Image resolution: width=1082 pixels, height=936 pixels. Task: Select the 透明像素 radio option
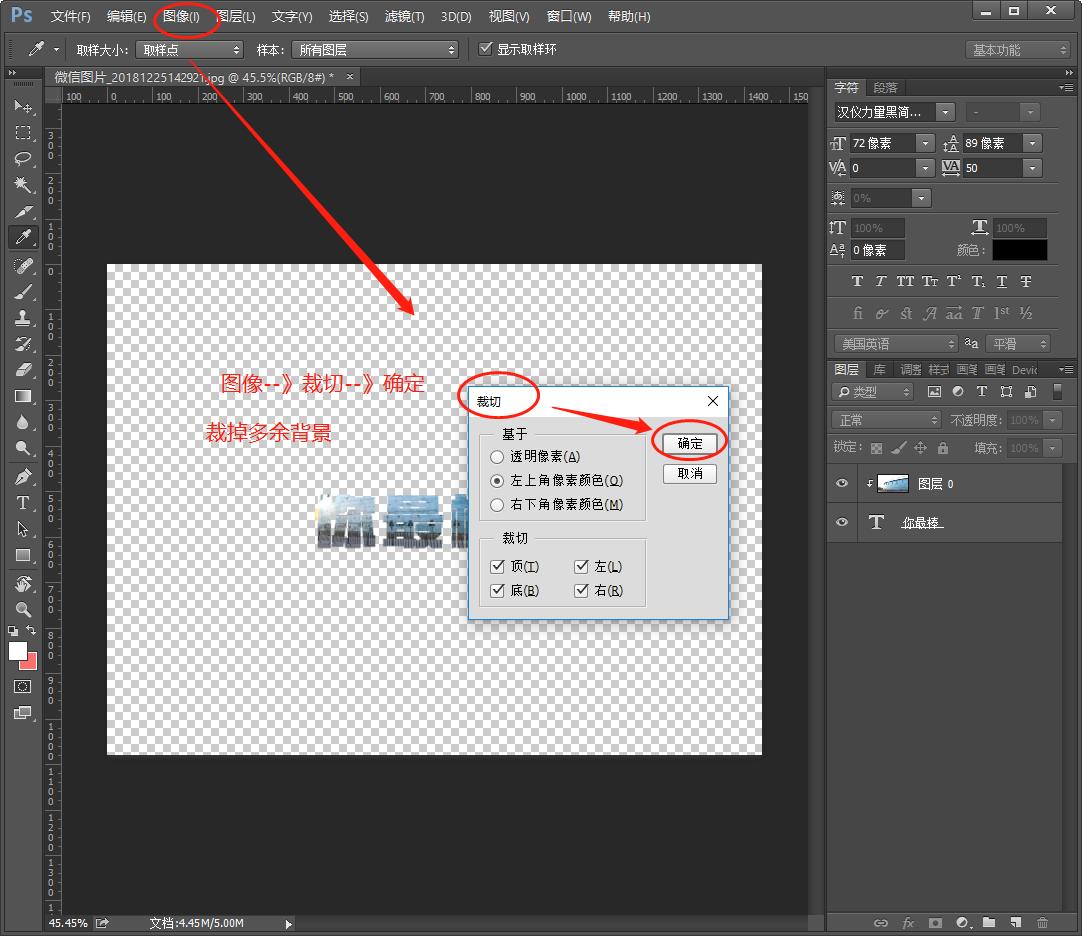[497, 457]
